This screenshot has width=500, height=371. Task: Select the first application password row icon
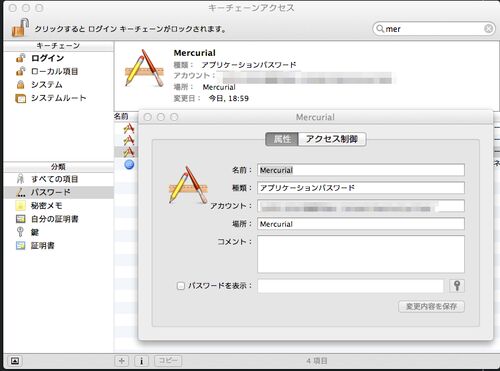tap(129, 128)
